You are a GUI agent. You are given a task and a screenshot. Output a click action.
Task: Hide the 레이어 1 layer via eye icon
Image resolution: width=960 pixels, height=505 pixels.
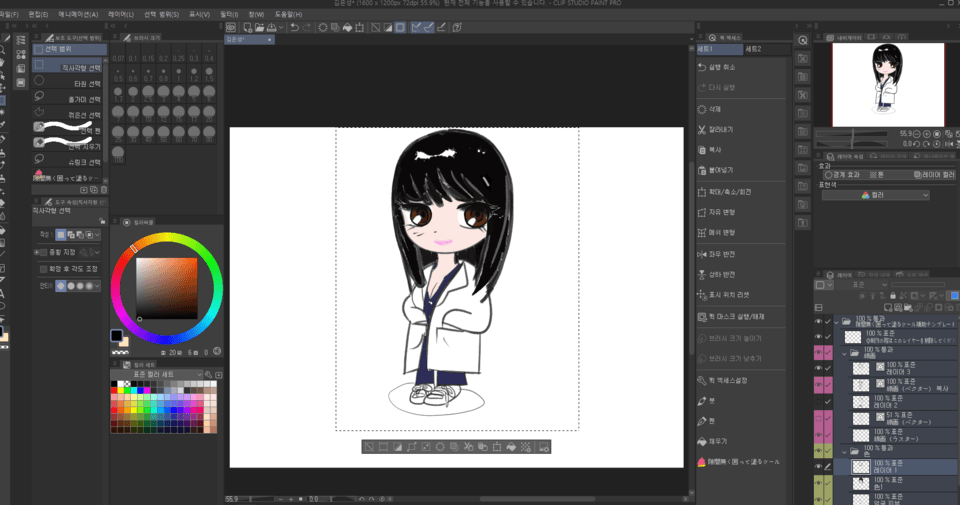(819, 466)
